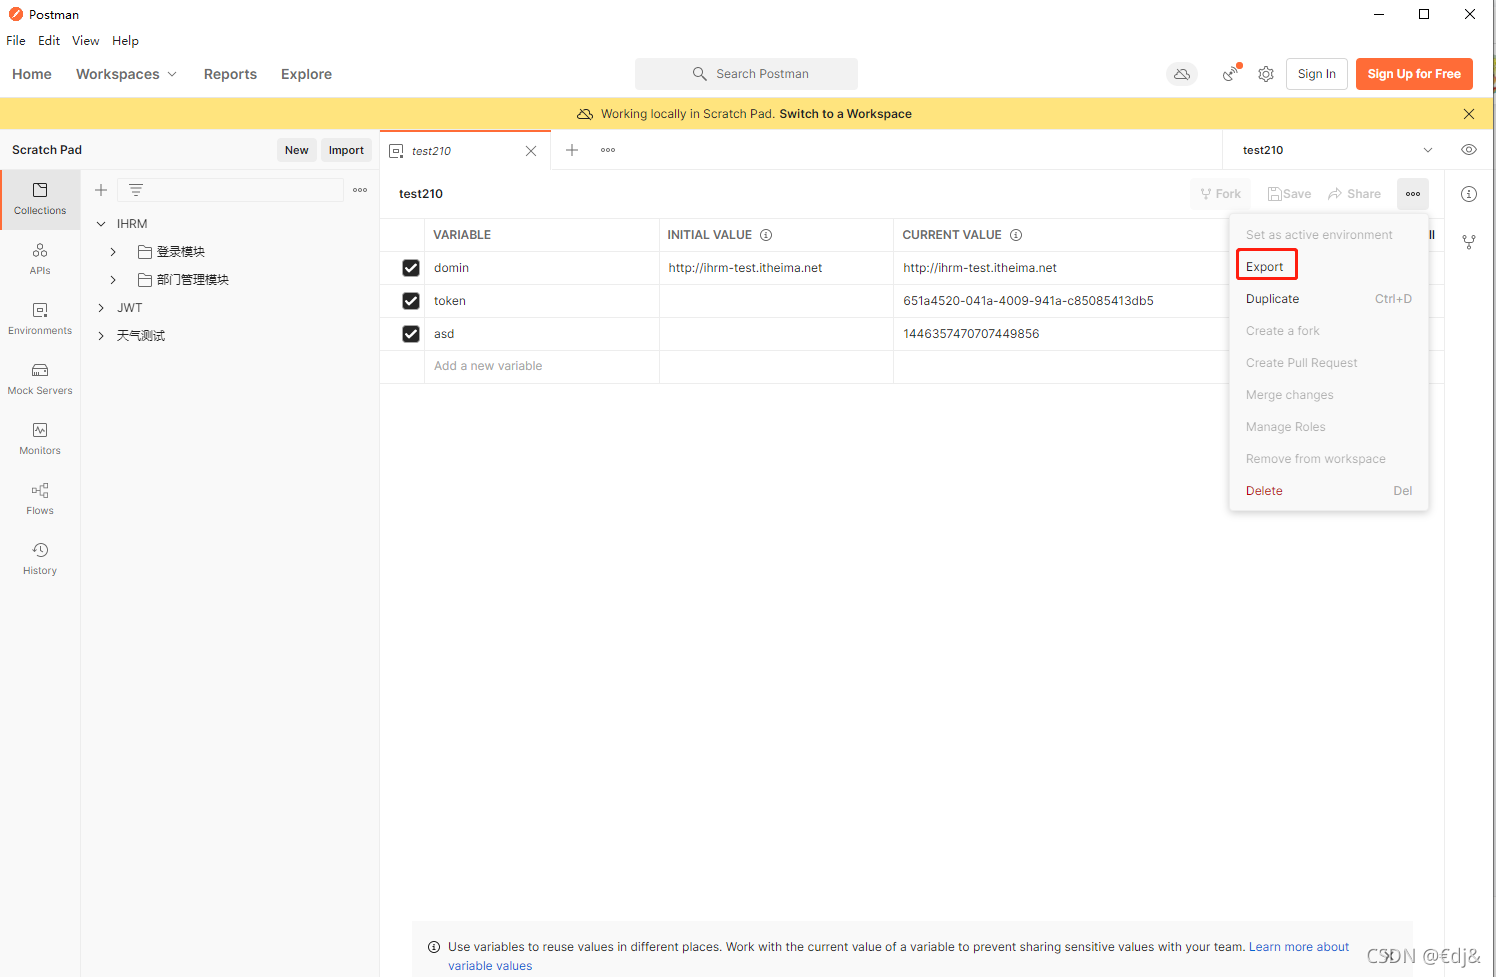Click the Fork button
1496x977 pixels.
[x=1221, y=194]
